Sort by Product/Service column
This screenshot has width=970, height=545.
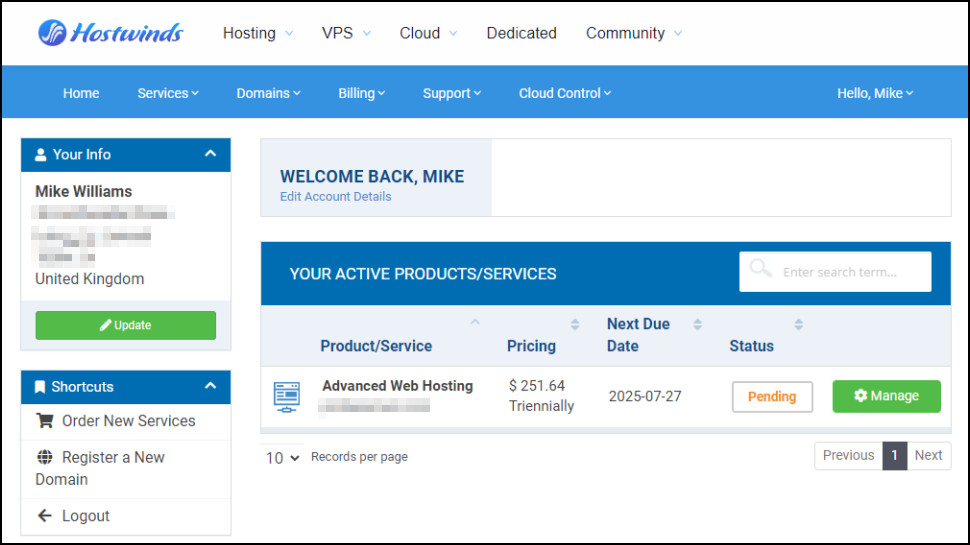(x=376, y=346)
